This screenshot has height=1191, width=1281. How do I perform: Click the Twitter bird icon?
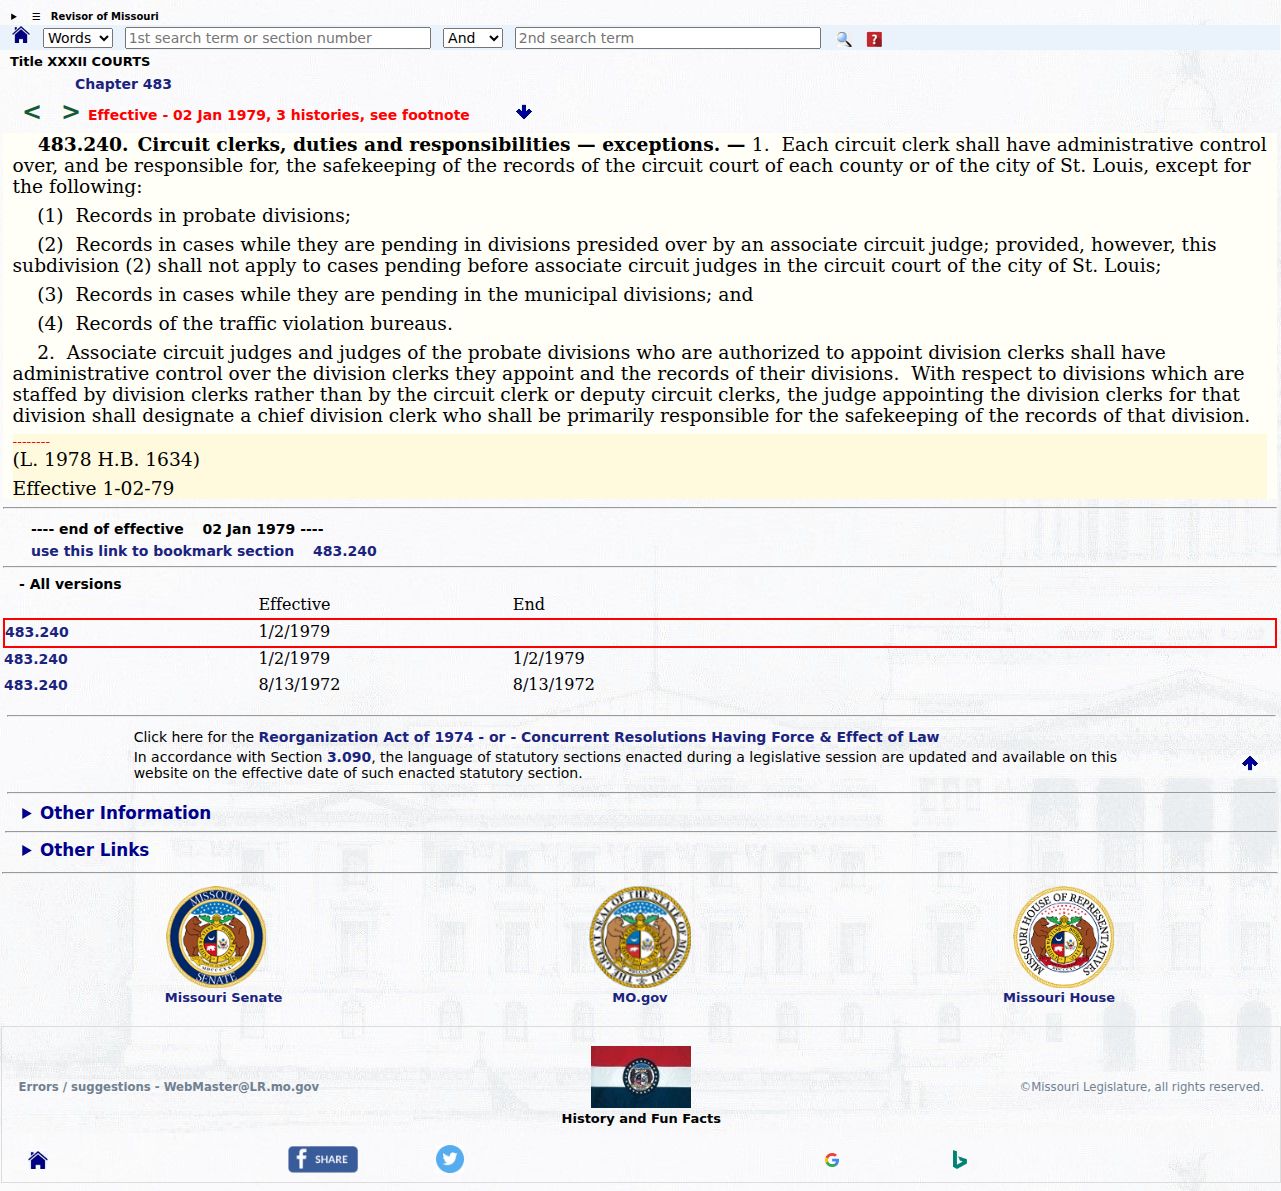pyautogui.click(x=450, y=1159)
